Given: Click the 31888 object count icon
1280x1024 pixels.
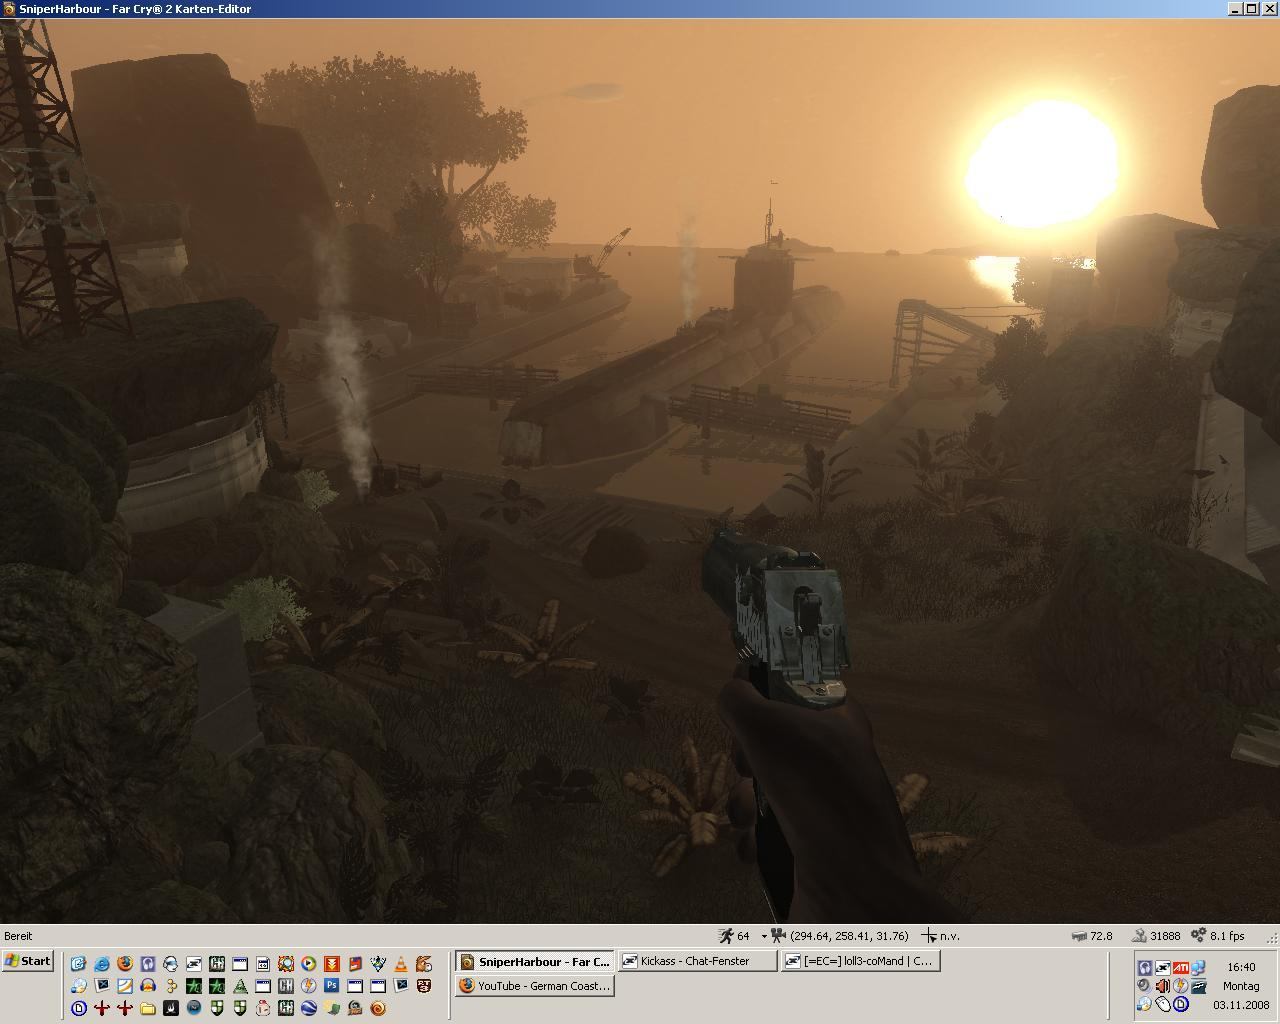Looking at the screenshot, I should pos(1139,936).
